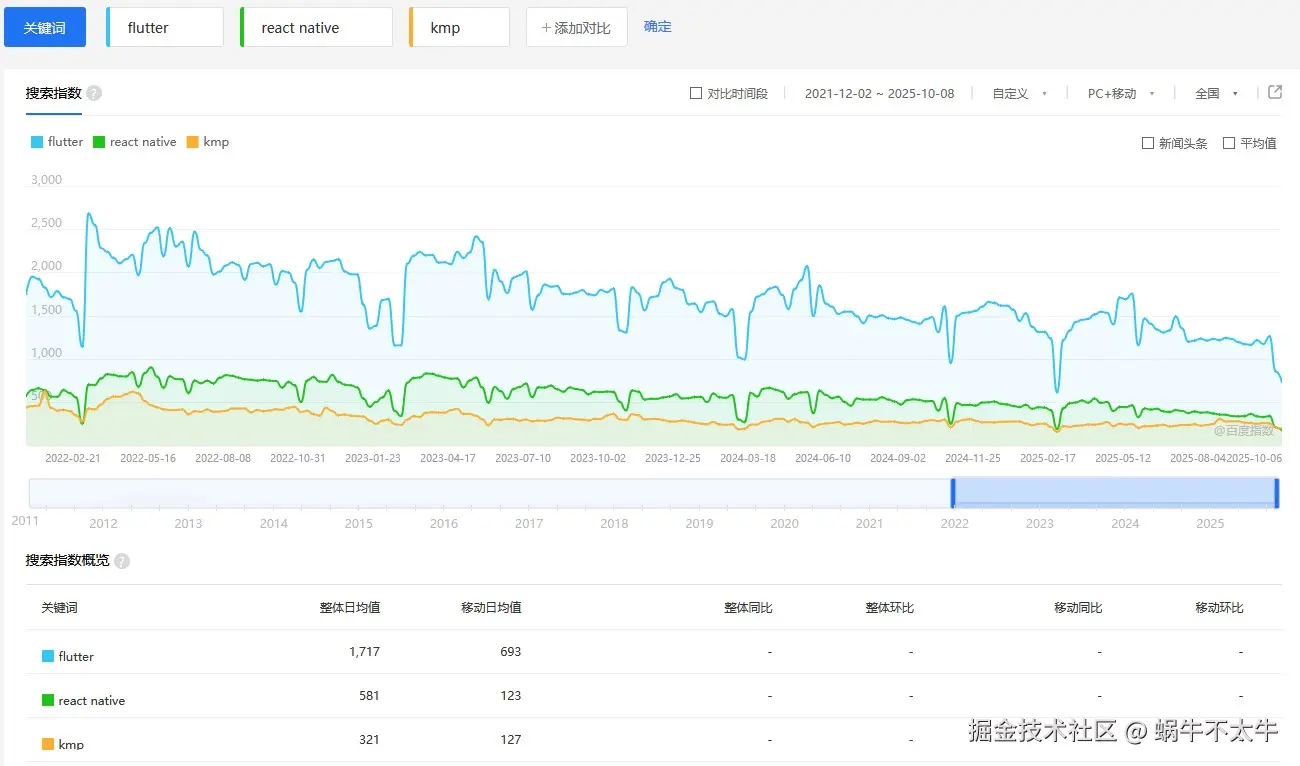Click the selected blue range on timeline
Viewport: 1300px width, 766px height.
coord(1115,493)
